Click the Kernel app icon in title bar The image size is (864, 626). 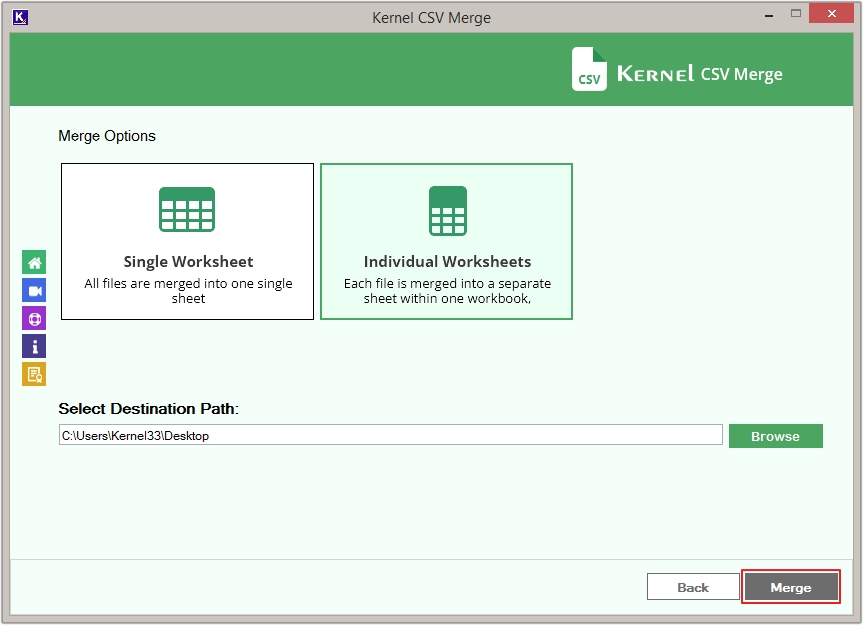coord(20,18)
